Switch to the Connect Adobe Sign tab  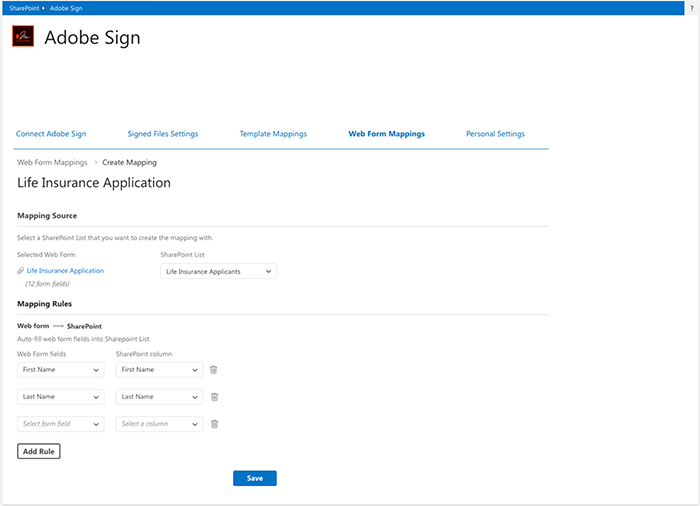(51, 134)
